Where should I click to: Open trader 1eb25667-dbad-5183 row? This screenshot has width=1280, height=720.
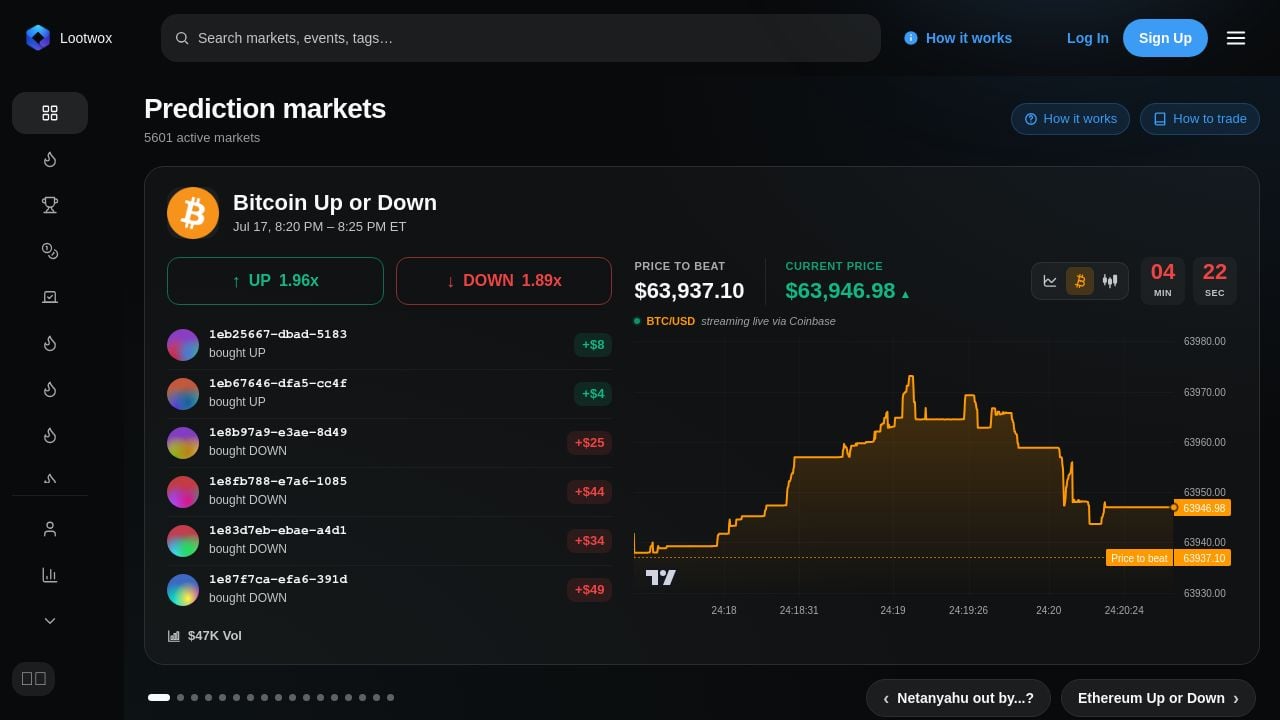point(389,345)
